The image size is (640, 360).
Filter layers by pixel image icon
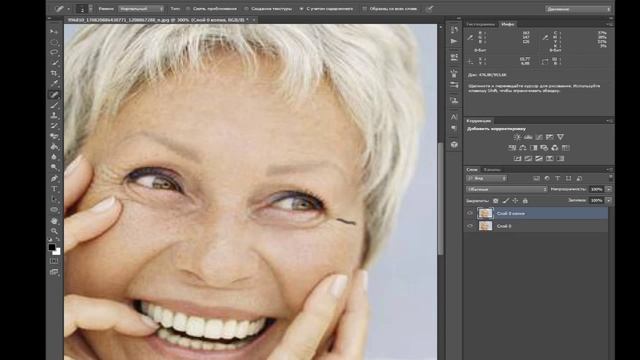pyautogui.click(x=536, y=178)
